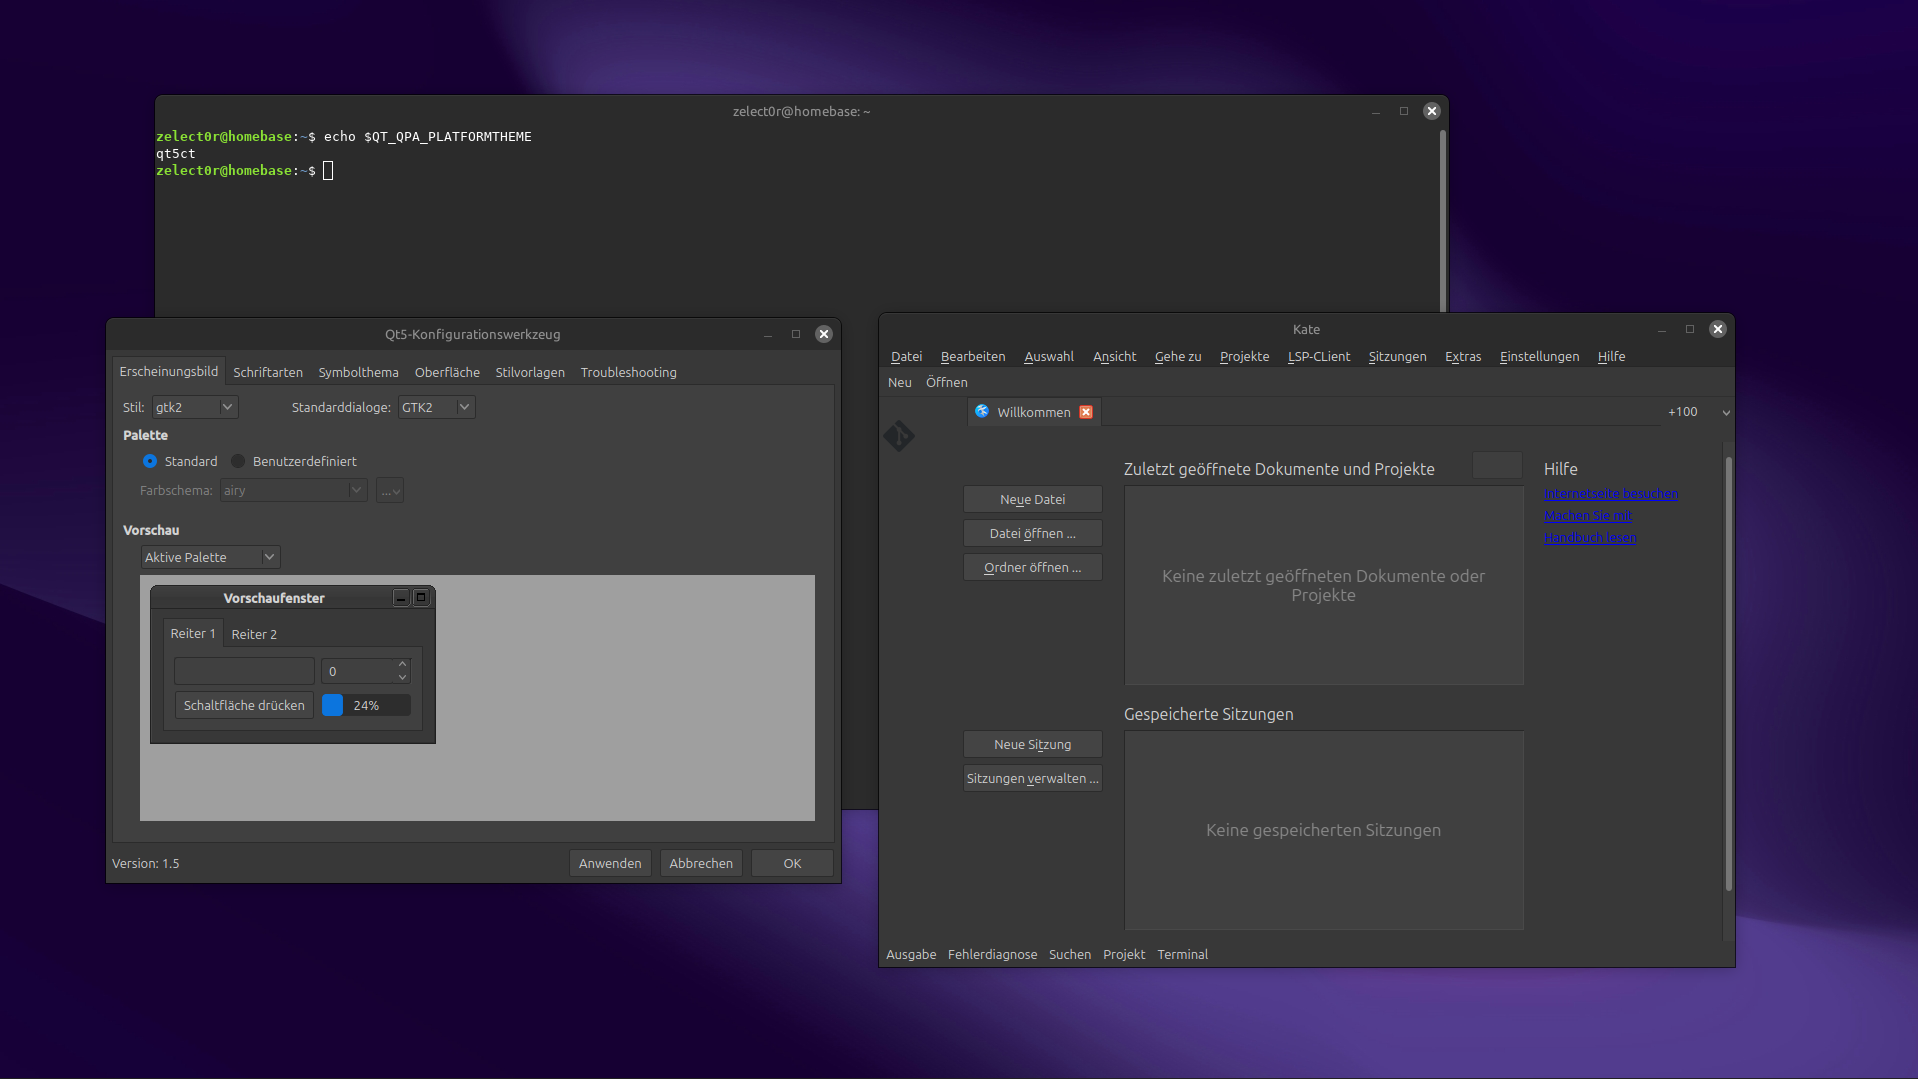Viewport: 1918px width, 1079px height.
Task: Close the Kate window
Action: pos(1718,329)
